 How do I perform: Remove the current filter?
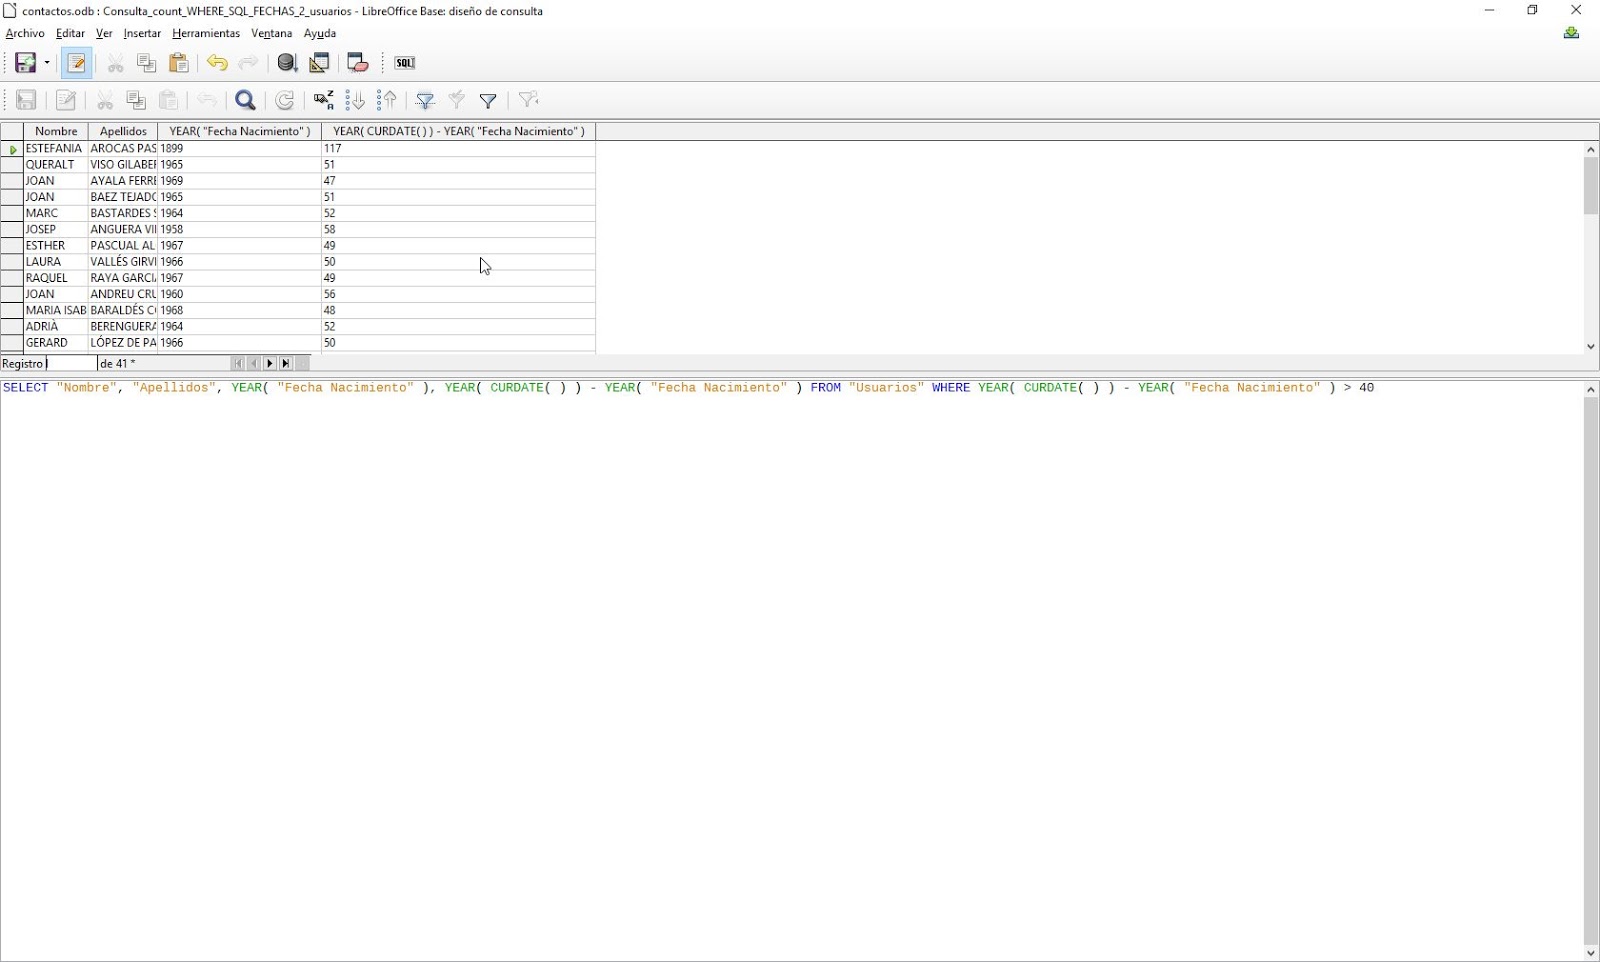pyautogui.click(x=527, y=100)
